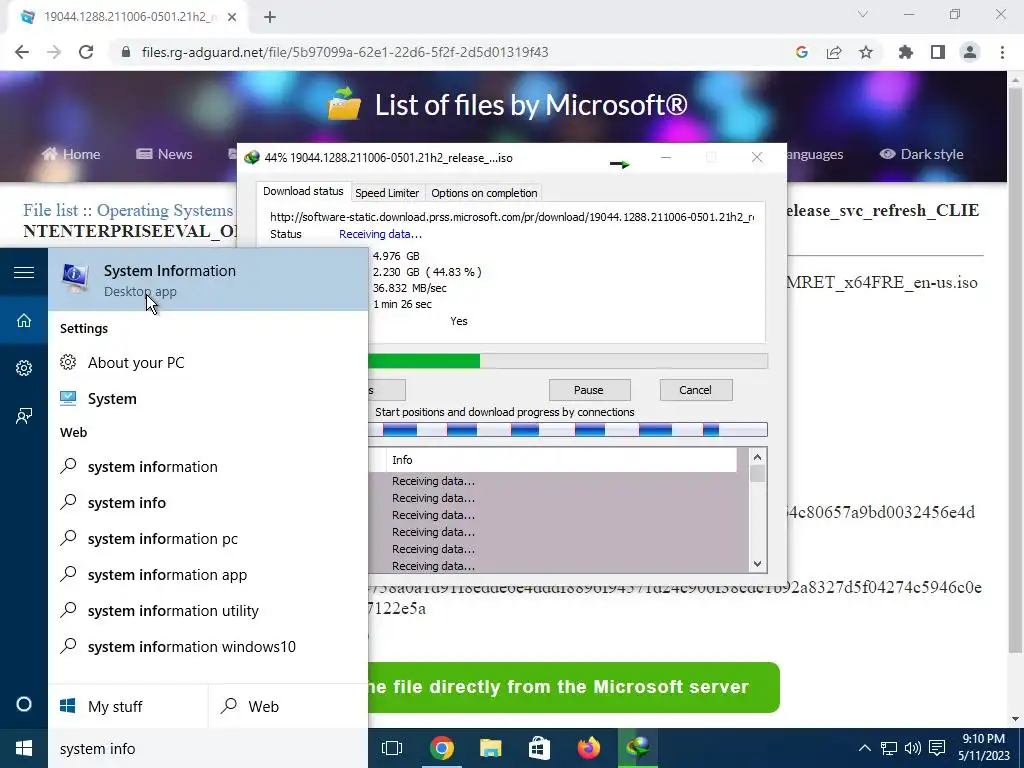Open the Start menu hamburger icon
This screenshot has height=768, width=1024.
[x=24, y=272]
